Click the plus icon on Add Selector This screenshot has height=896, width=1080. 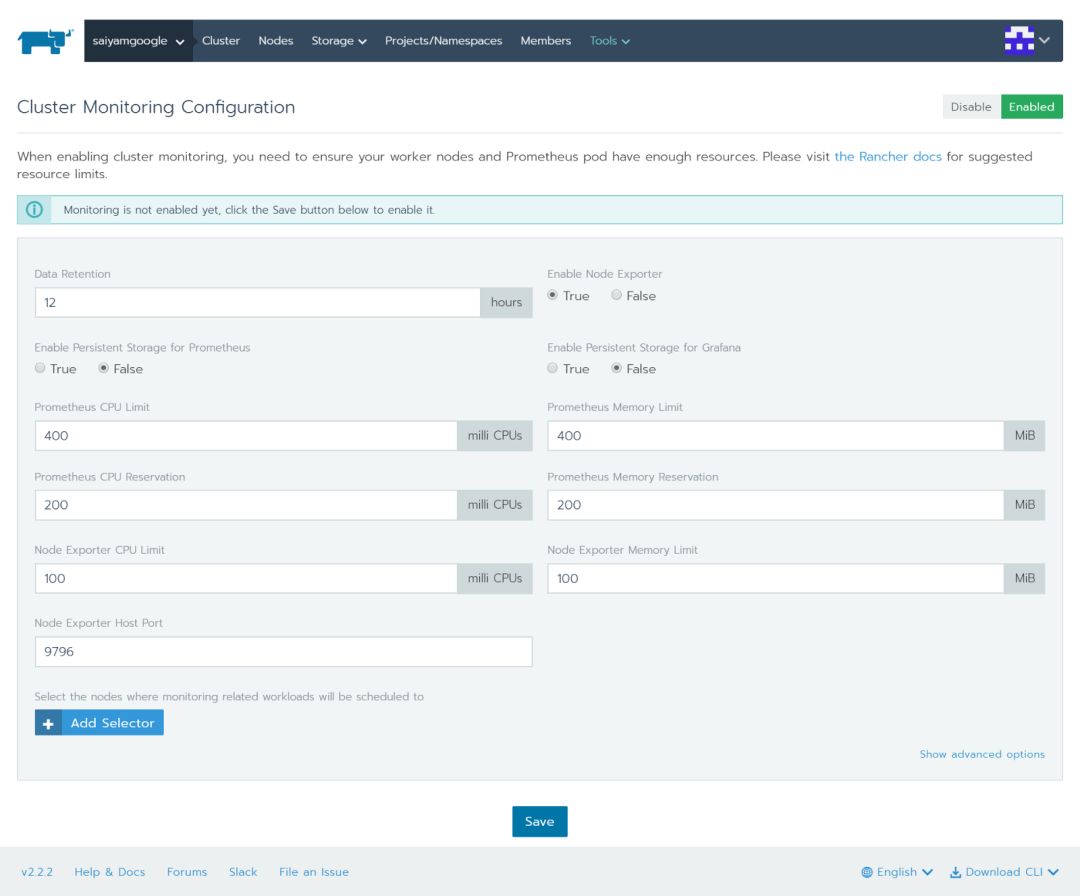coord(48,723)
